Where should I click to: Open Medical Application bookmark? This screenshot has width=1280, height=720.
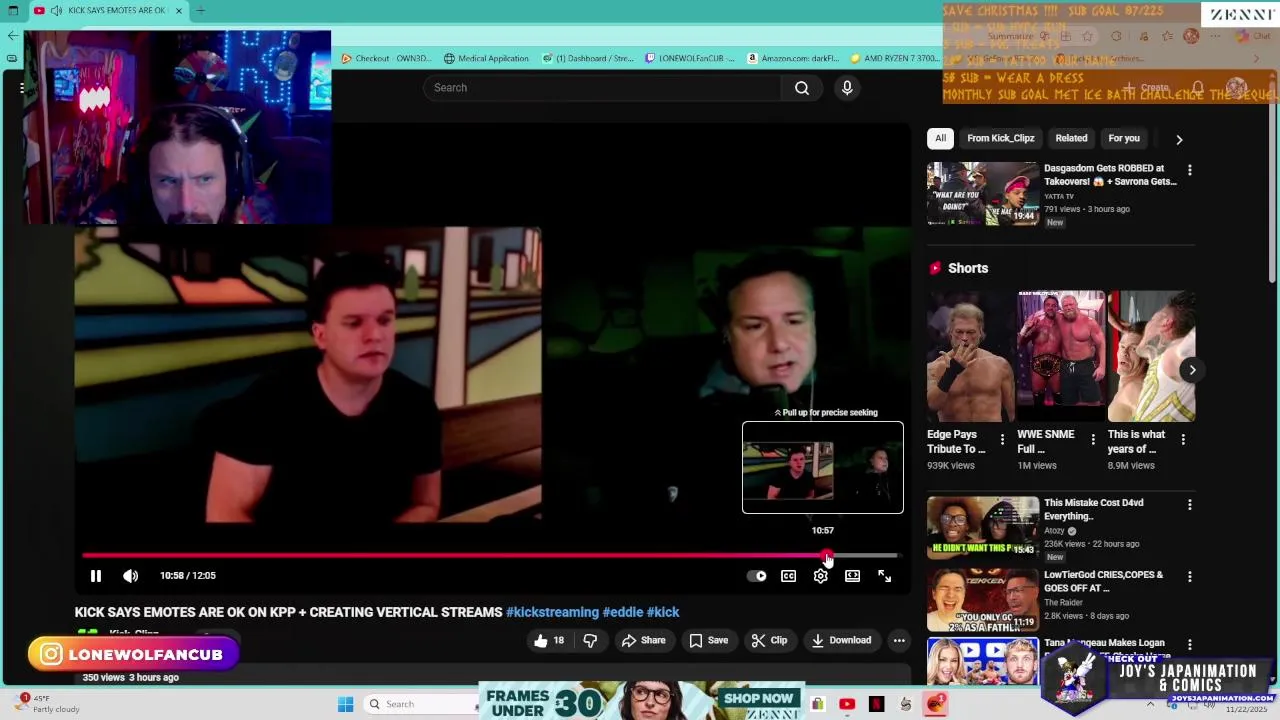[486, 58]
